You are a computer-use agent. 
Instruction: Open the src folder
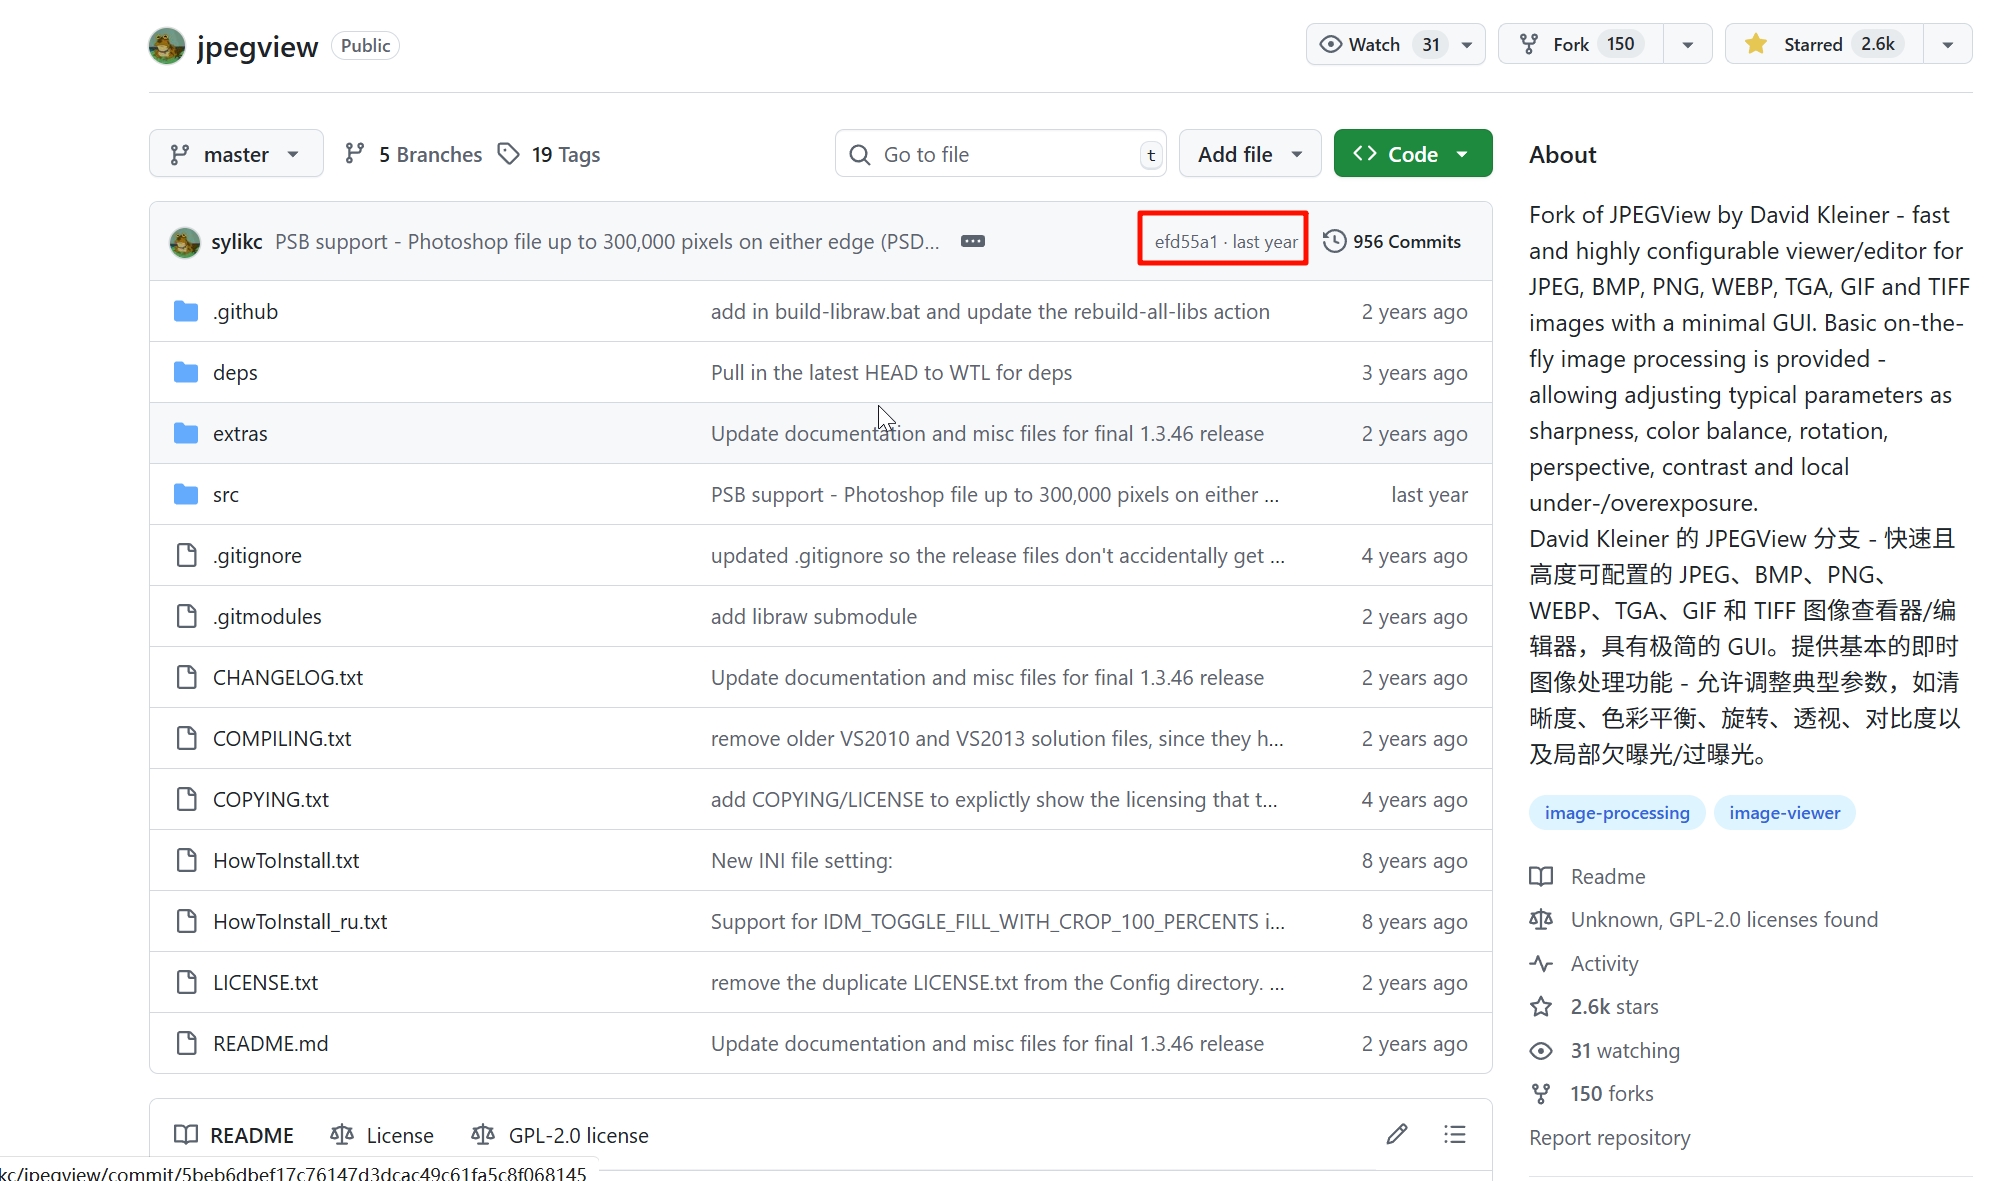[x=226, y=495]
